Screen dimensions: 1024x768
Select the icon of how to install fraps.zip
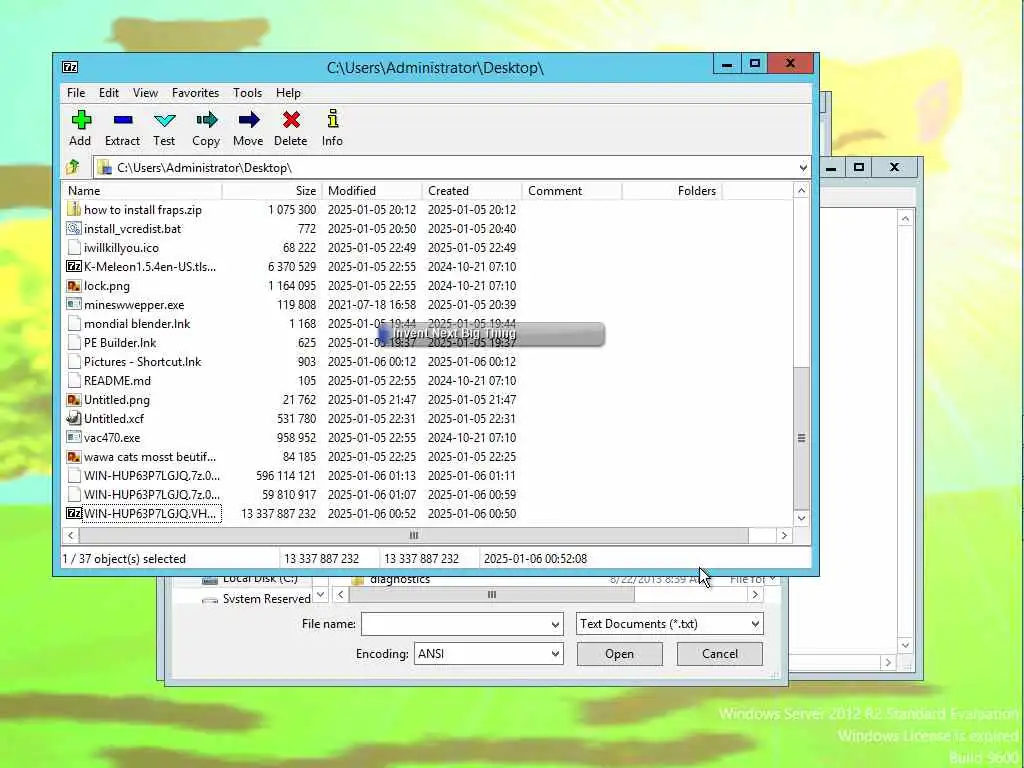point(74,209)
